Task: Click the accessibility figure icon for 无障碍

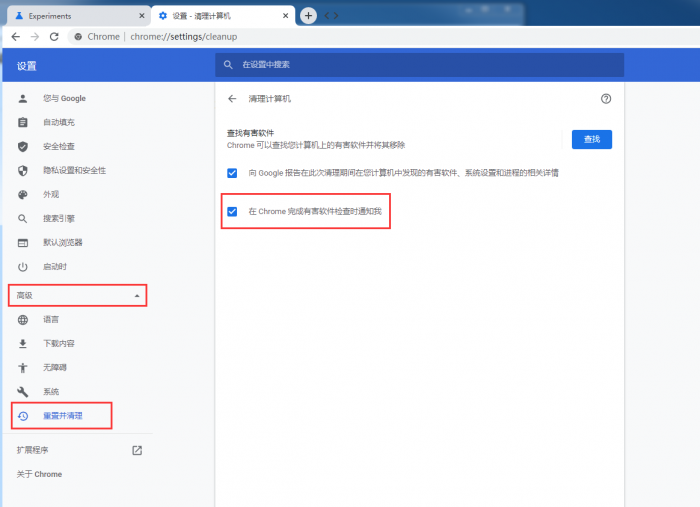Action: coord(23,368)
